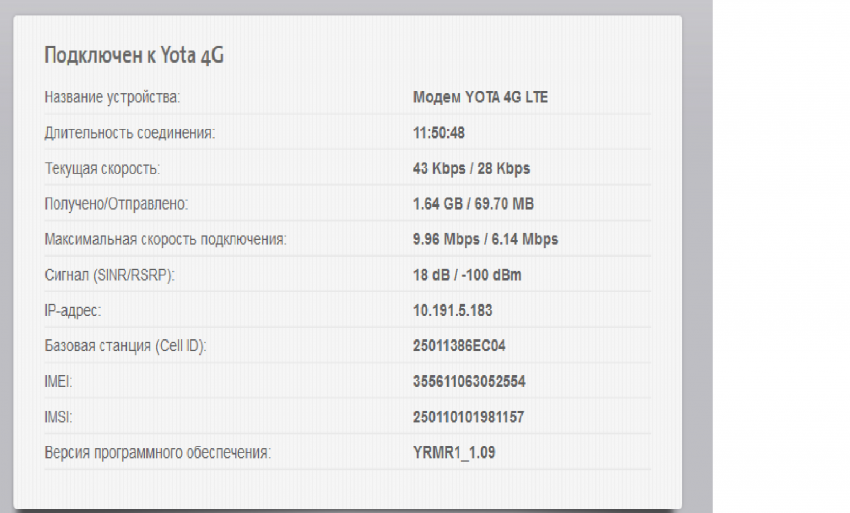The width and height of the screenshot is (850, 513).
Task: Click the "IP-адрес" label
Action: [x=73, y=310]
